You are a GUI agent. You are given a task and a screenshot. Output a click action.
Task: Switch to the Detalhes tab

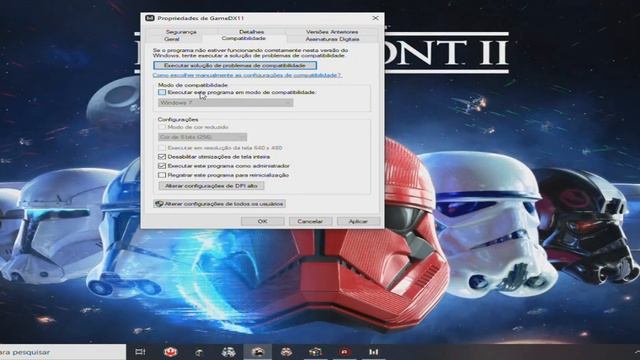[251, 31]
